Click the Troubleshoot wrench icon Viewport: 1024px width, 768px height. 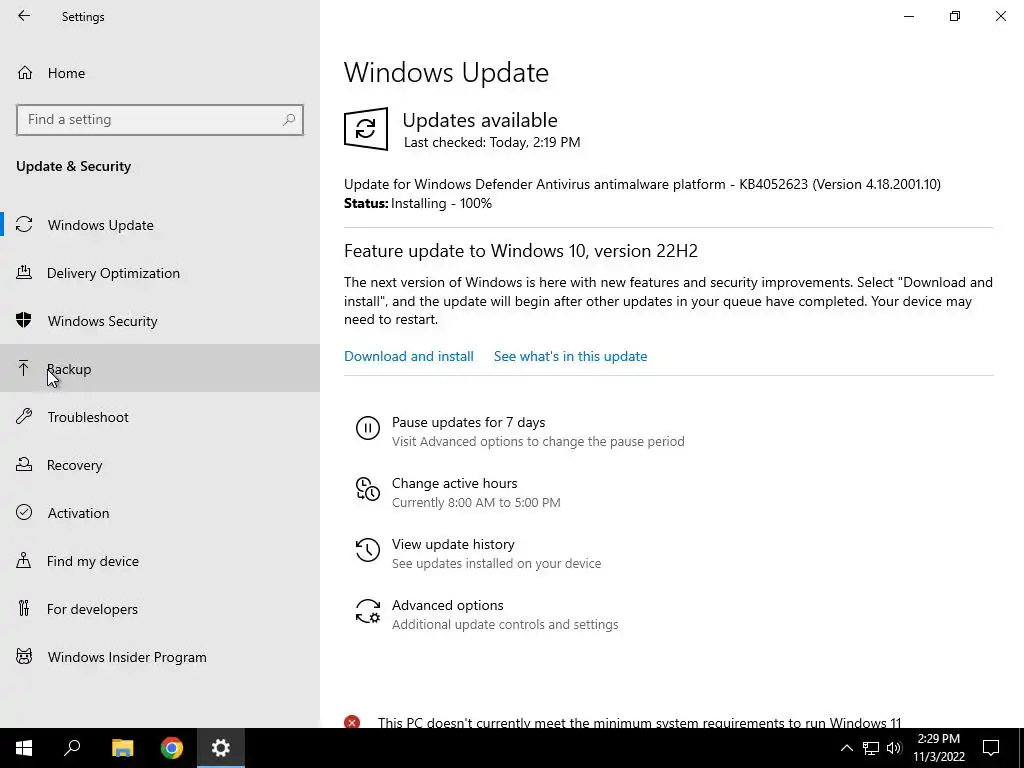(24, 416)
